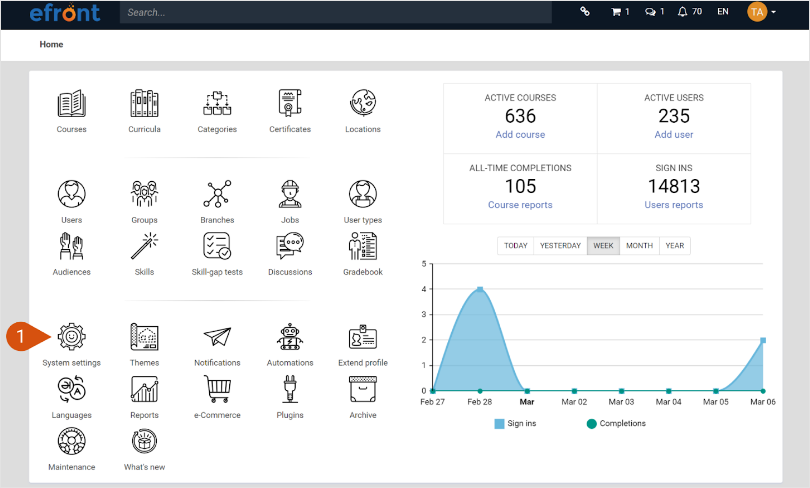This screenshot has width=810, height=488.
Task: Select the TODAY chart range tab
Action: pos(515,246)
